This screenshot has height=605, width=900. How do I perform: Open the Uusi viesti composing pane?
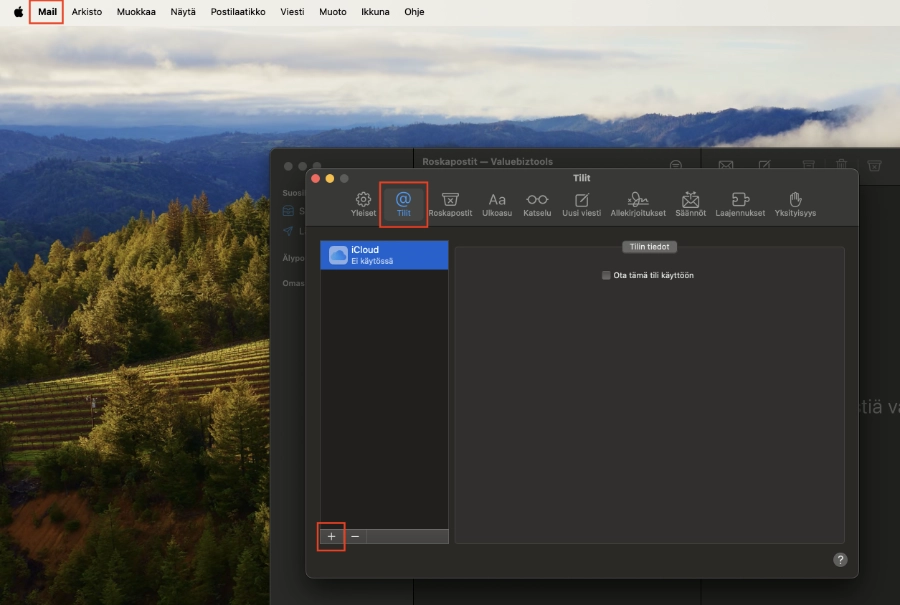[581, 204]
